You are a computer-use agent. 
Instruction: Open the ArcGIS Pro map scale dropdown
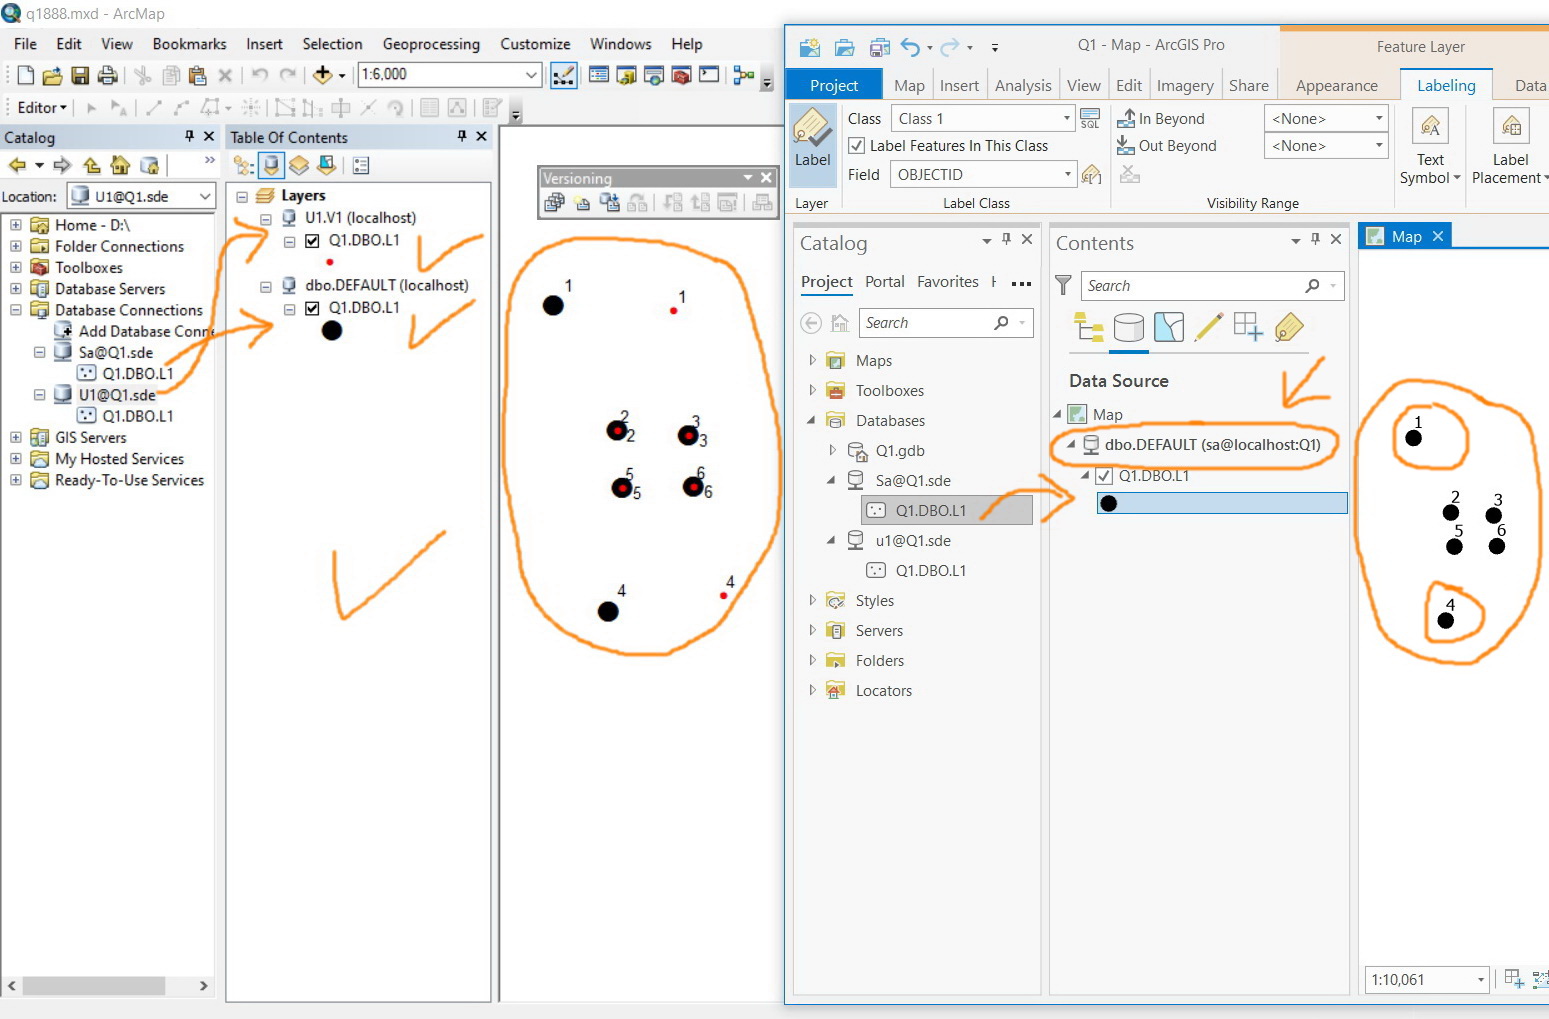pyautogui.click(x=1480, y=980)
